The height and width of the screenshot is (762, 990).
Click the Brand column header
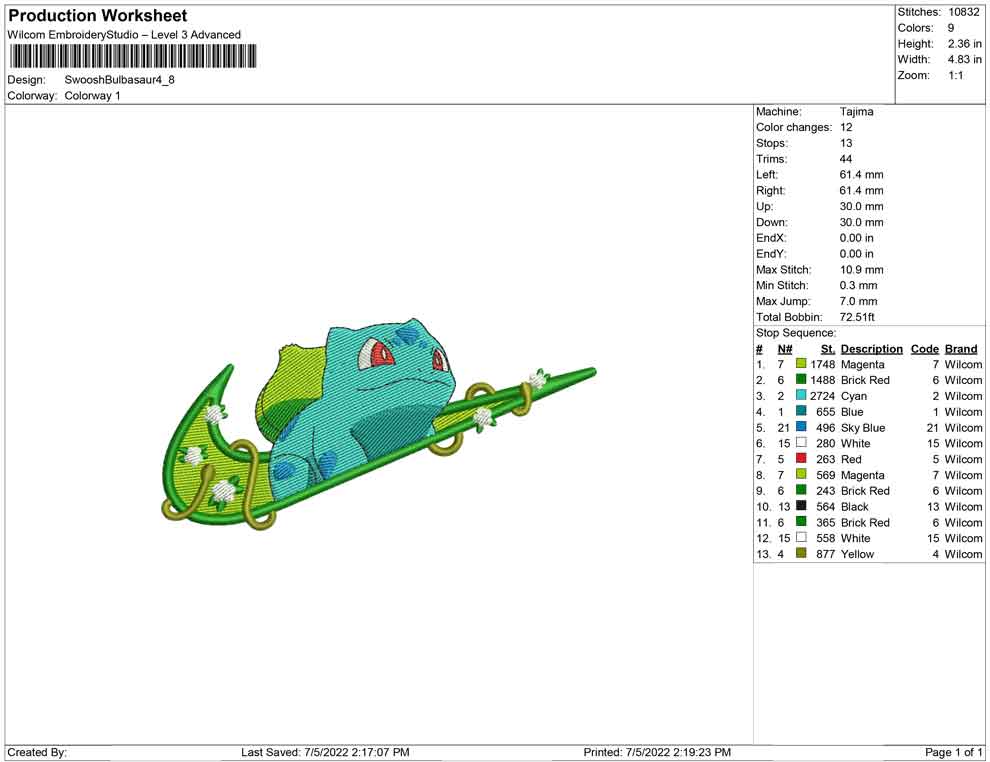click(961, 349)
